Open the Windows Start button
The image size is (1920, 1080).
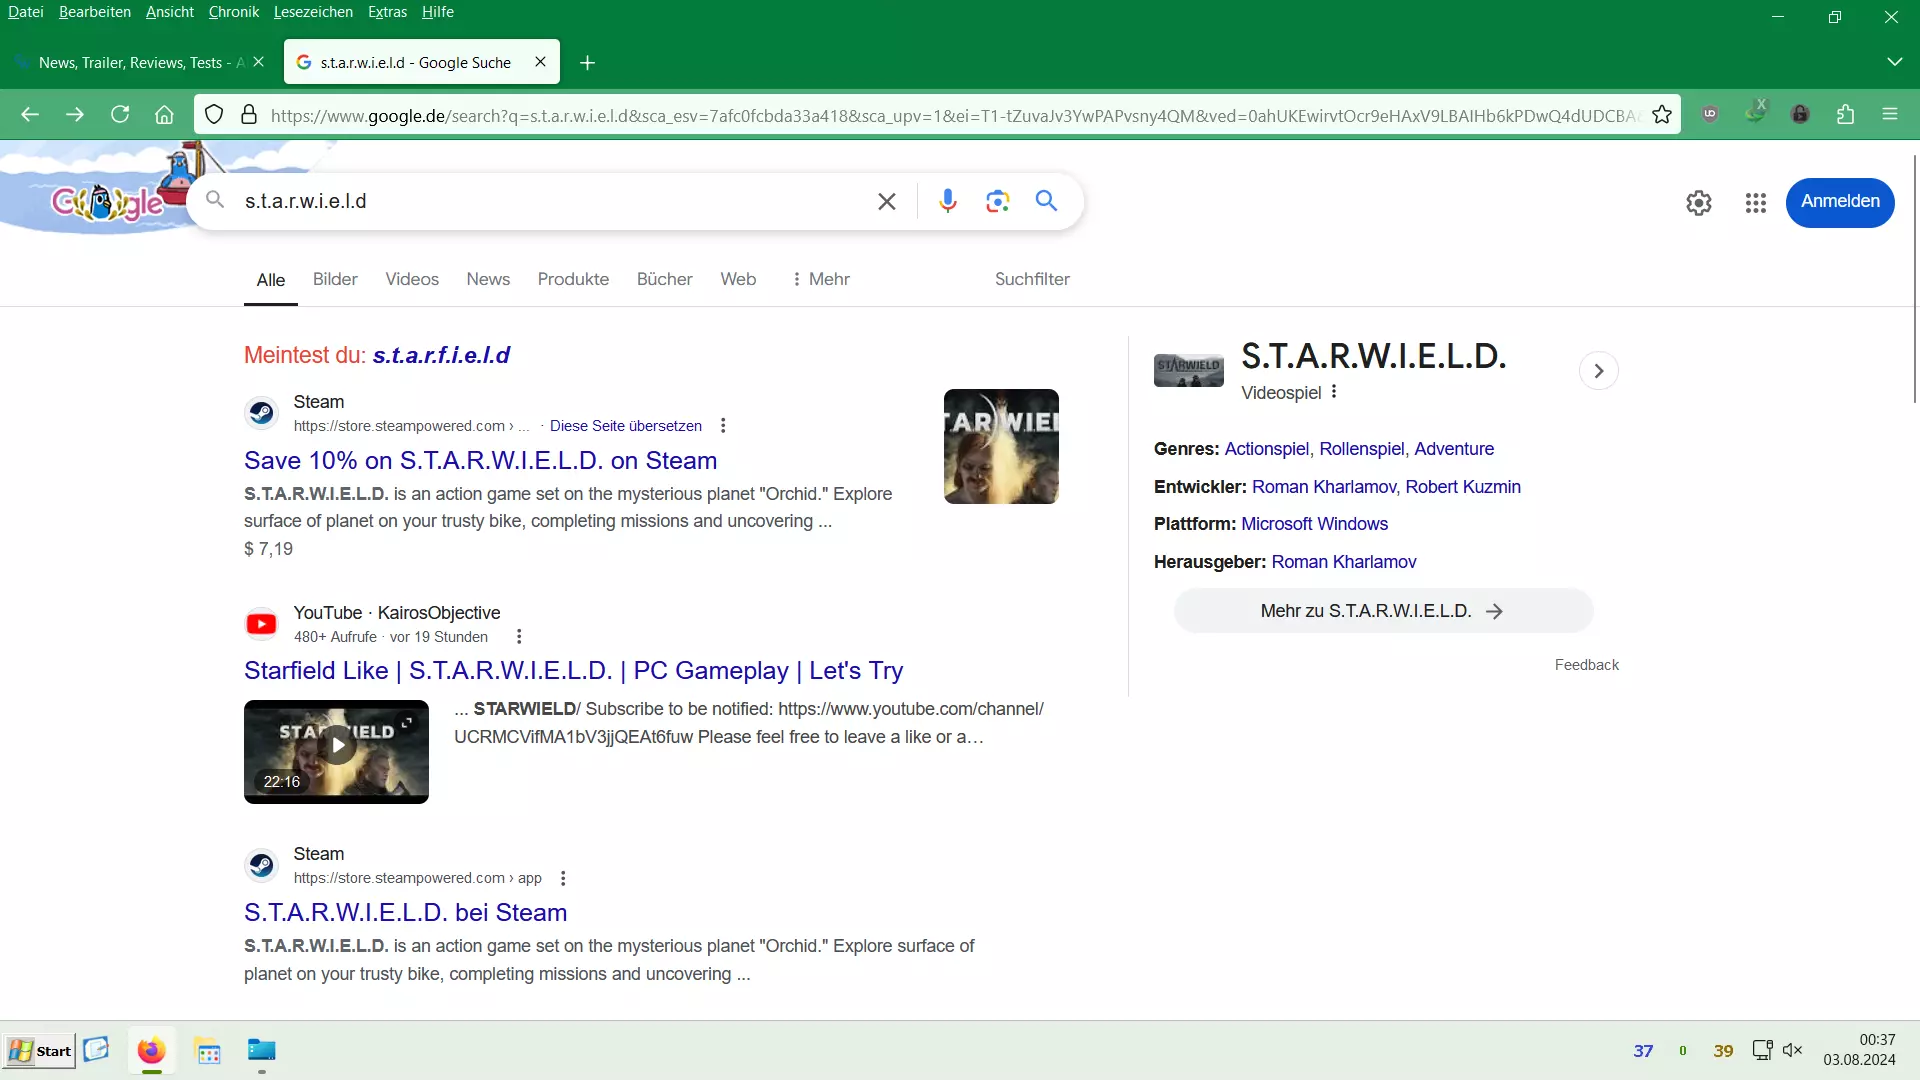[x=39, y=1051]
